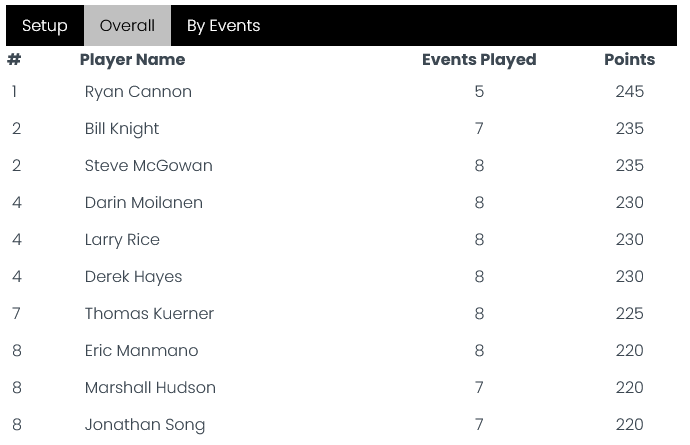The width and height of the screenshot is (690, 445).
Task: Select player Jonathan Song
Action: [x=145, y=425]
